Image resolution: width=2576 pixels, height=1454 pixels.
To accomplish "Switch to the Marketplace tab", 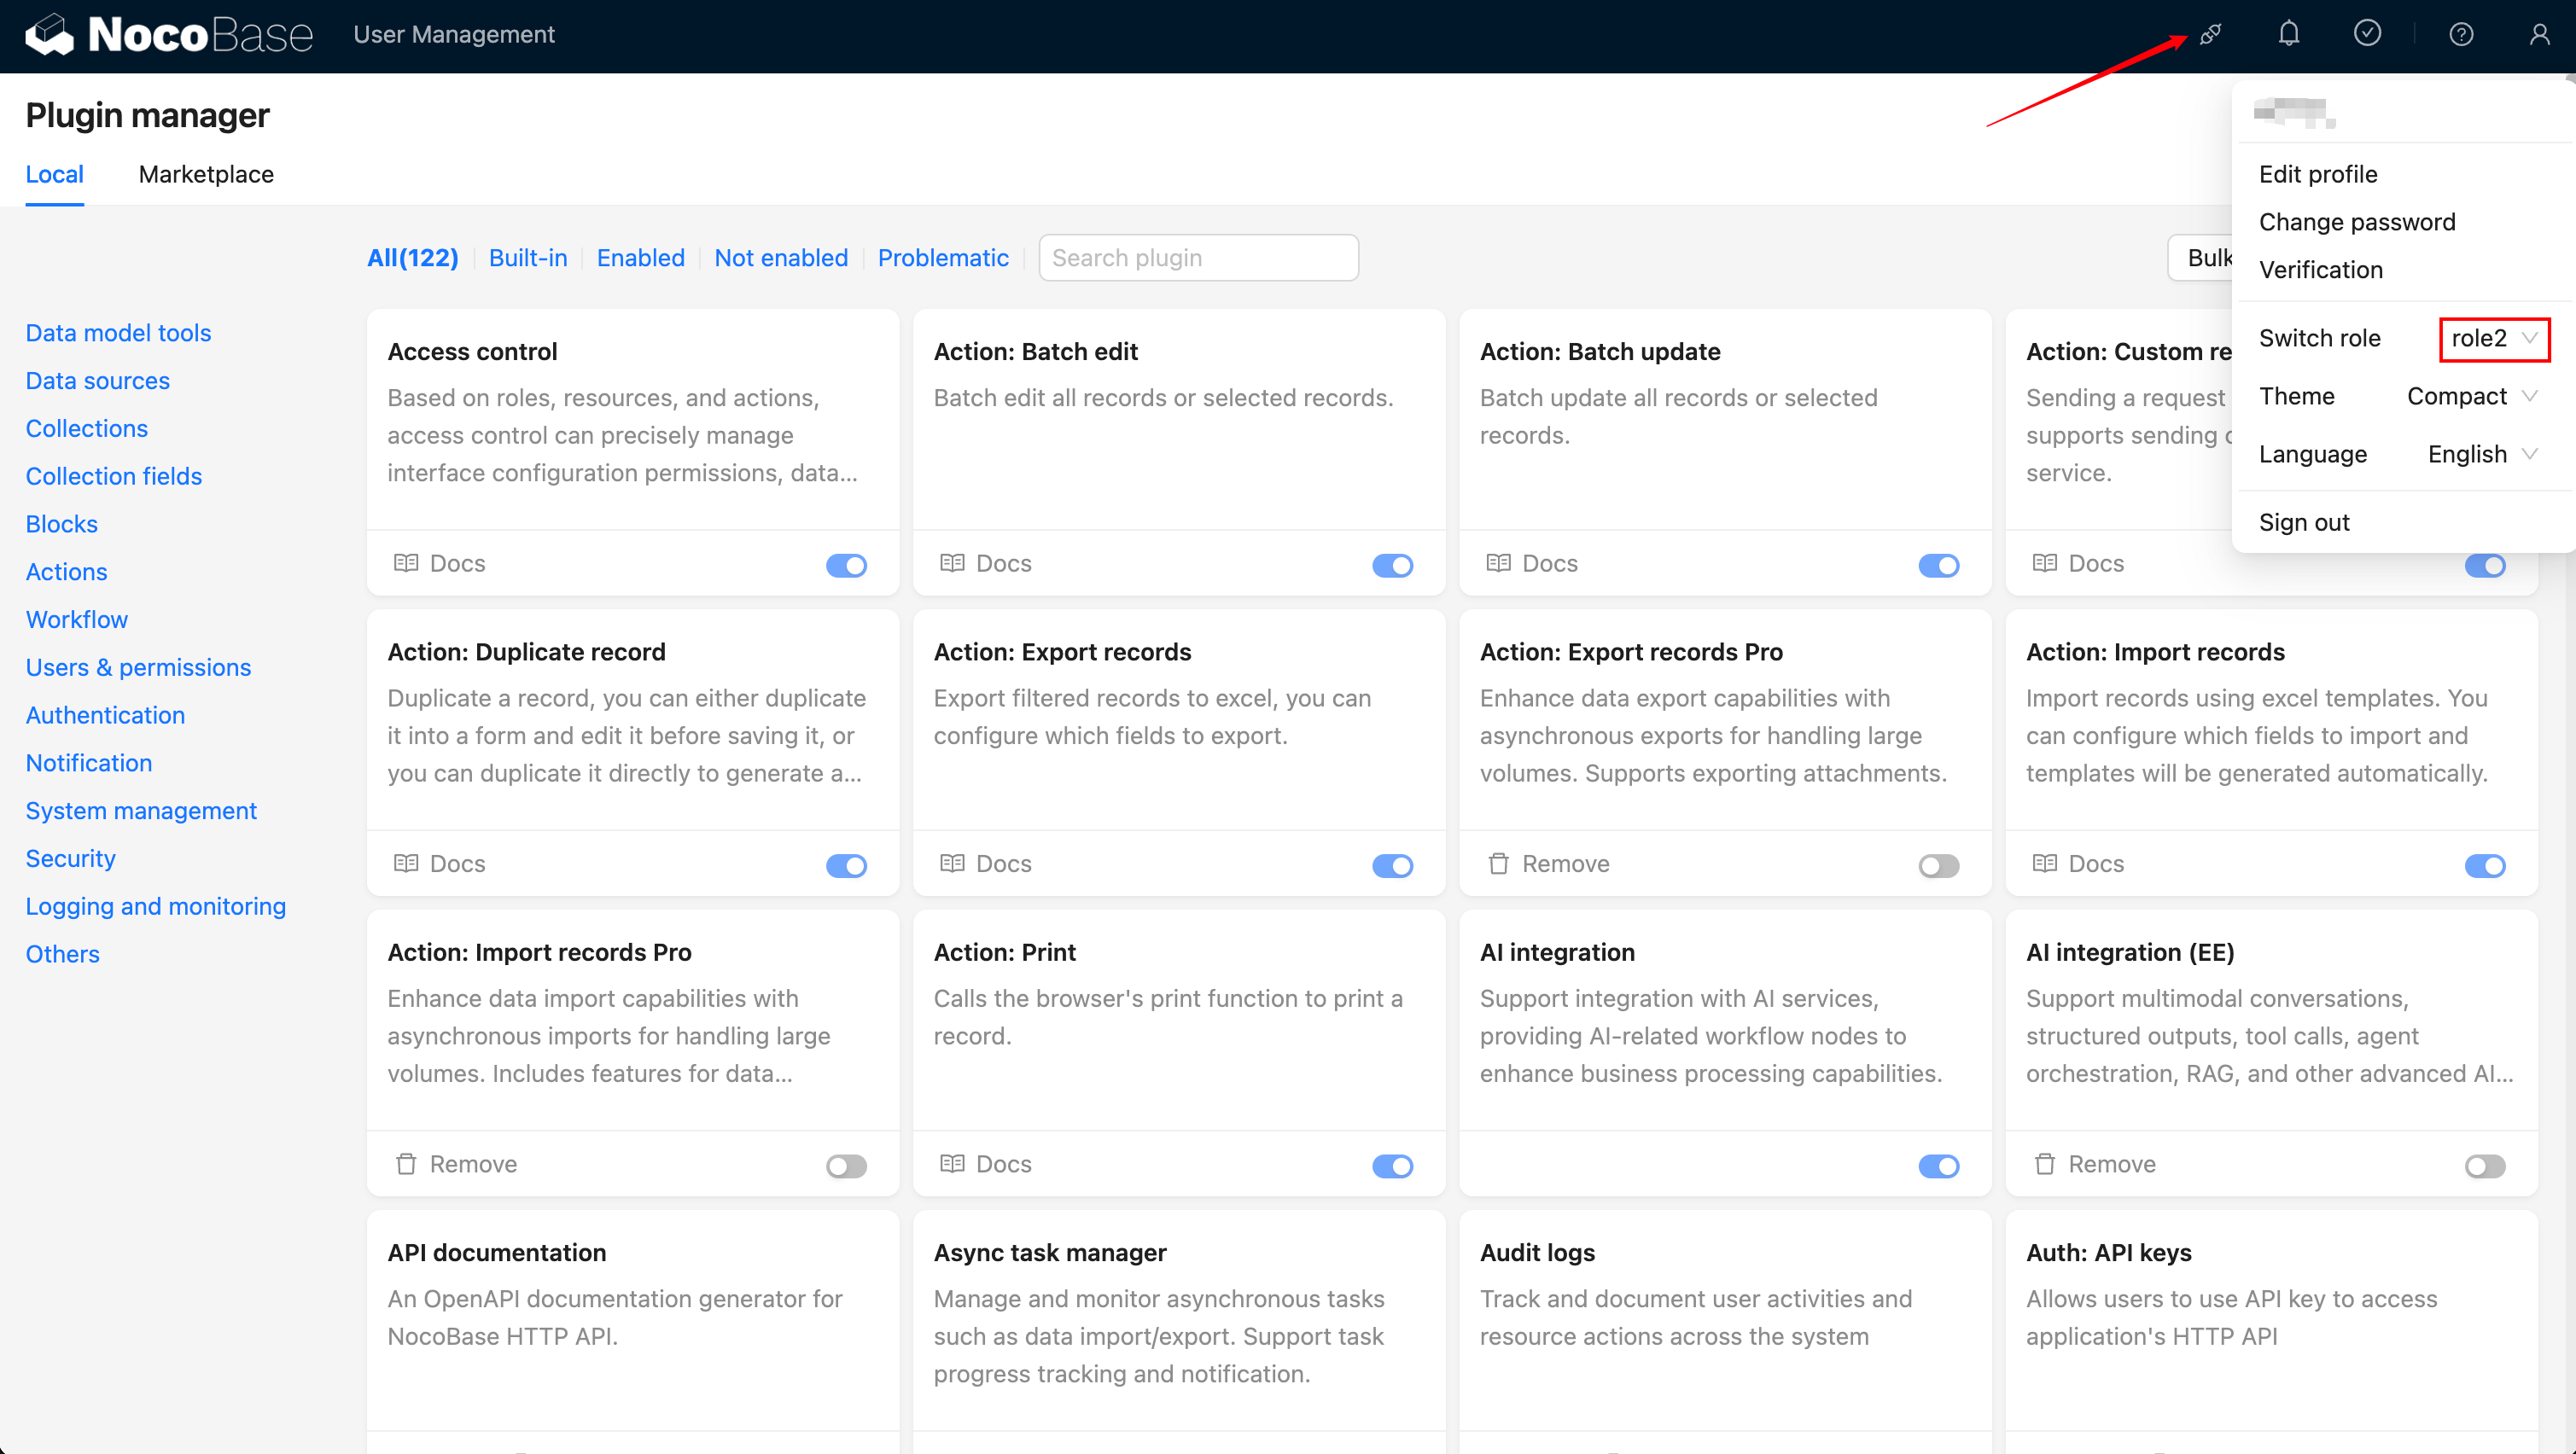I will point(206,174).
